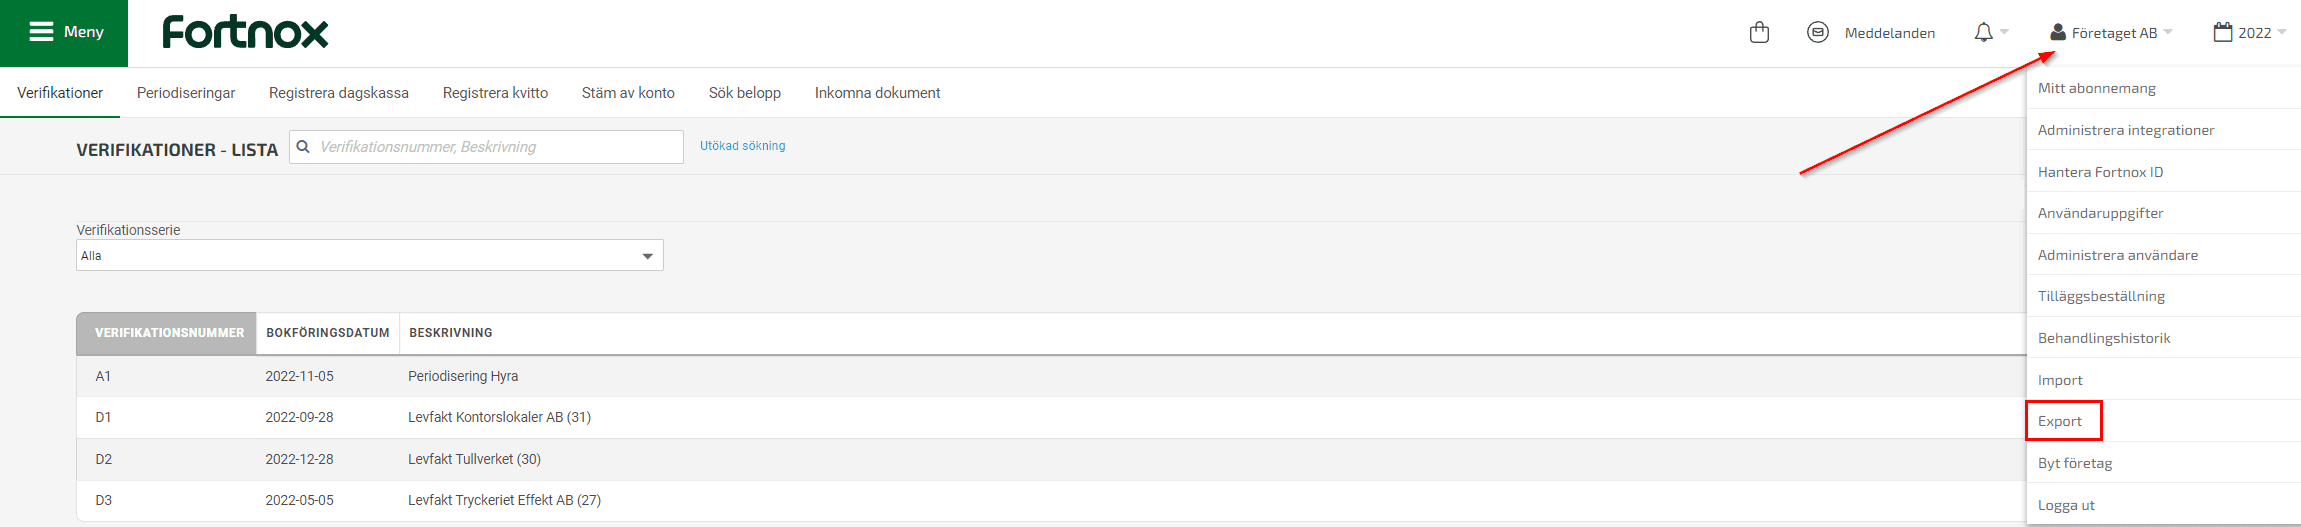
Task: Click the 2022 calendar icon
Action: click(x=2222, y=33)
